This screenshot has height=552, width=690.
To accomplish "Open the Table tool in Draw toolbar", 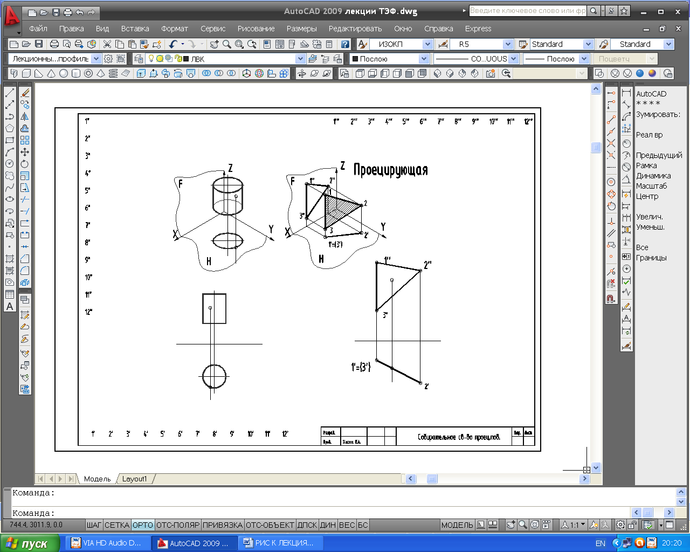I will click(x=9, y=294).
